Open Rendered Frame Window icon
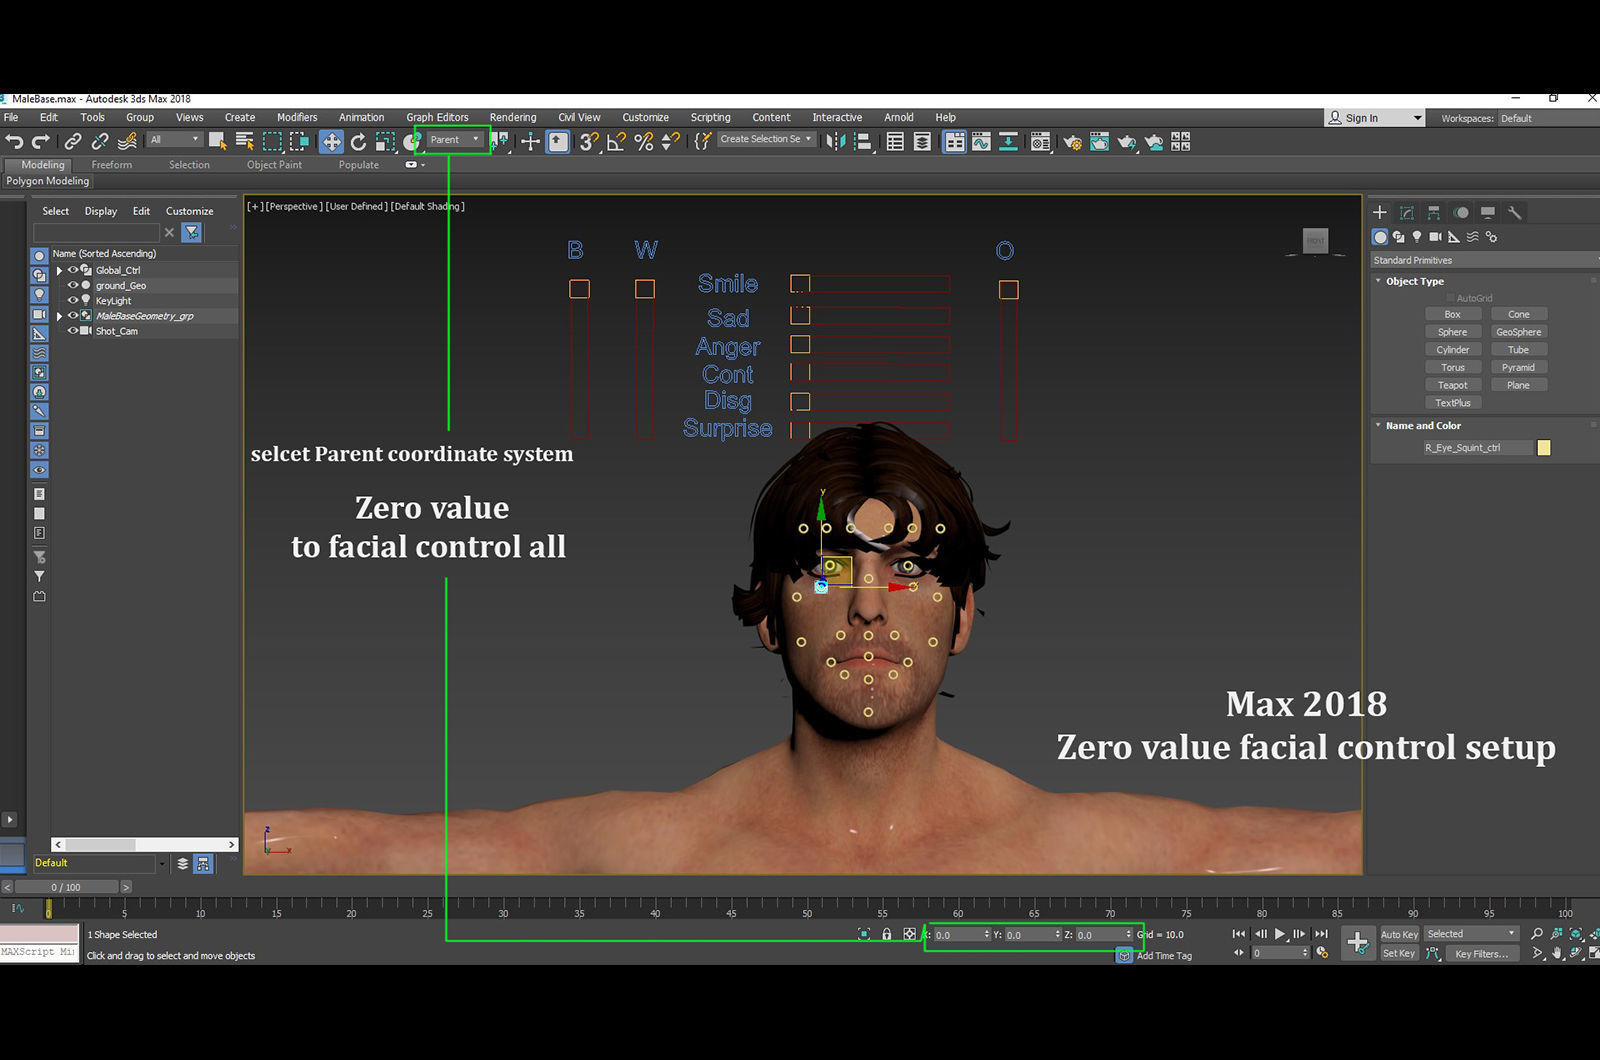The width and height of the screenshot is (1600, 1060). click(x=1099, y=142)
